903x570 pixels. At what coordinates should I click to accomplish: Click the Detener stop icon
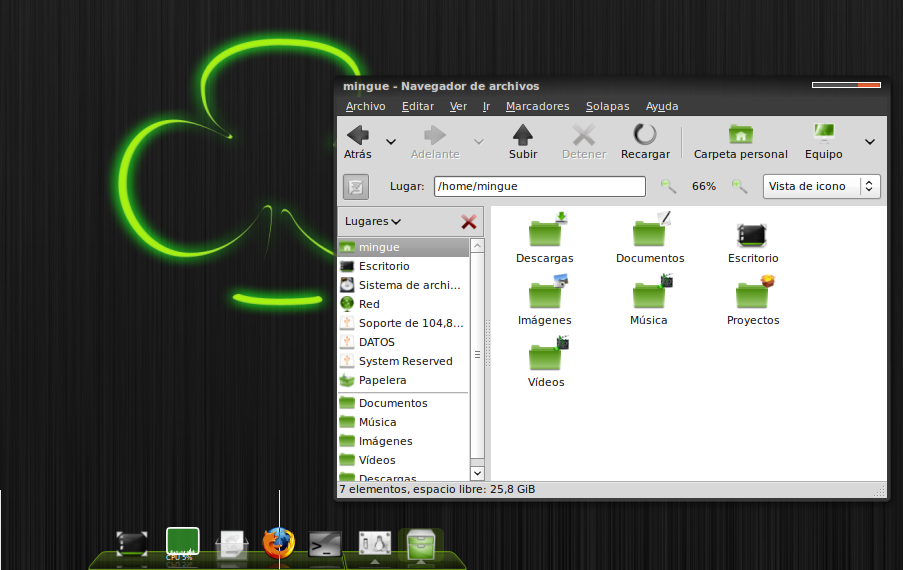(x=584, y=142)
